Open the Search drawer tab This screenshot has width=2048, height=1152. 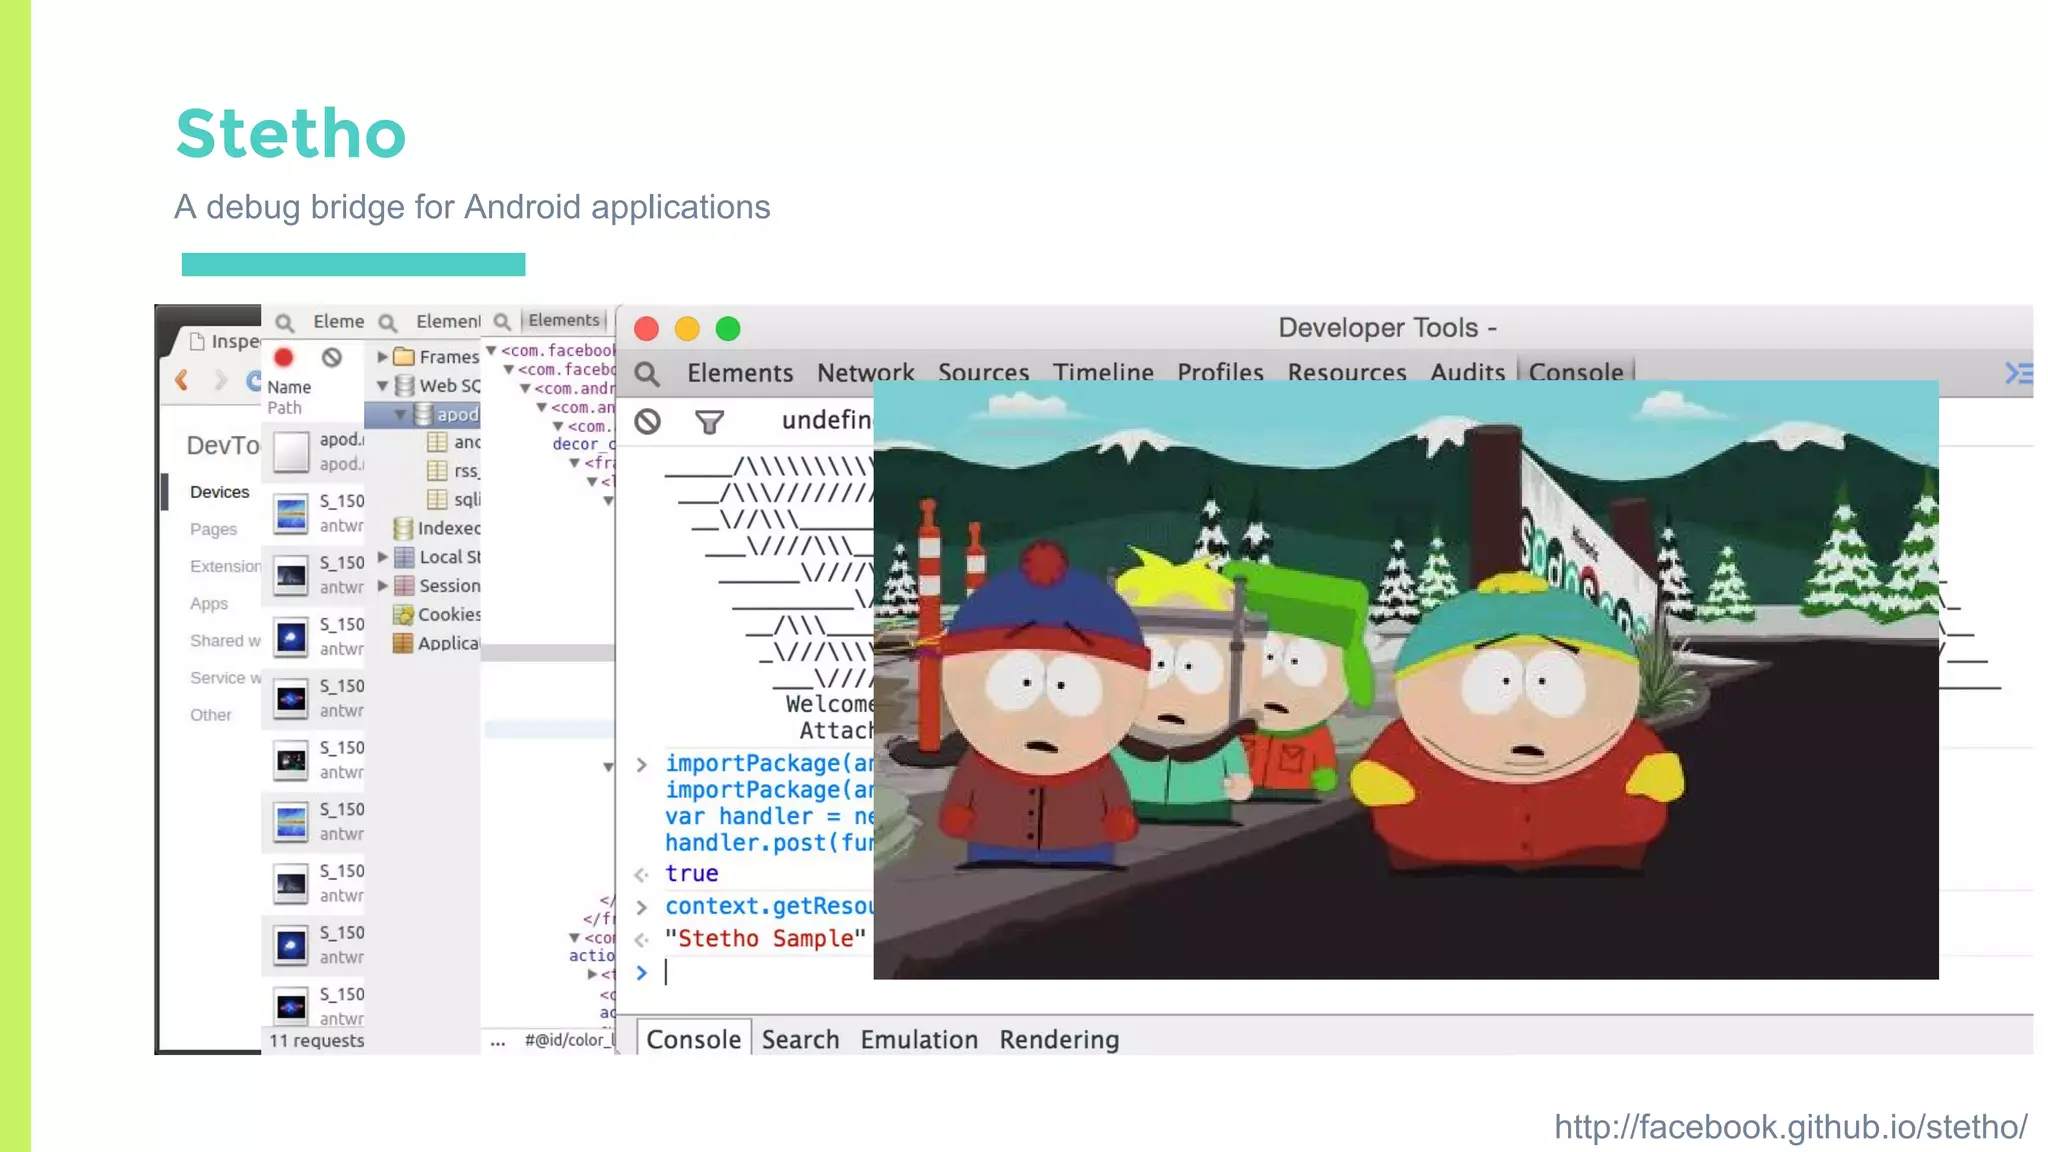pos(800,1040)
